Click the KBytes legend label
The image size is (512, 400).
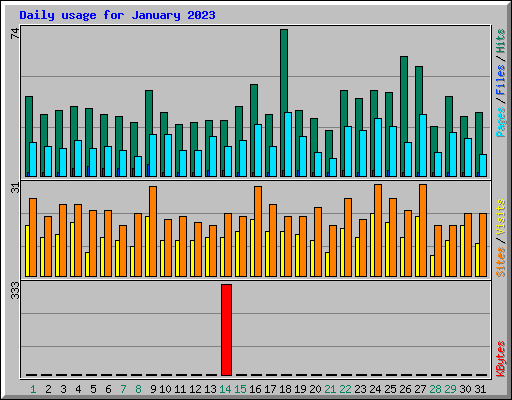(500, 359)
